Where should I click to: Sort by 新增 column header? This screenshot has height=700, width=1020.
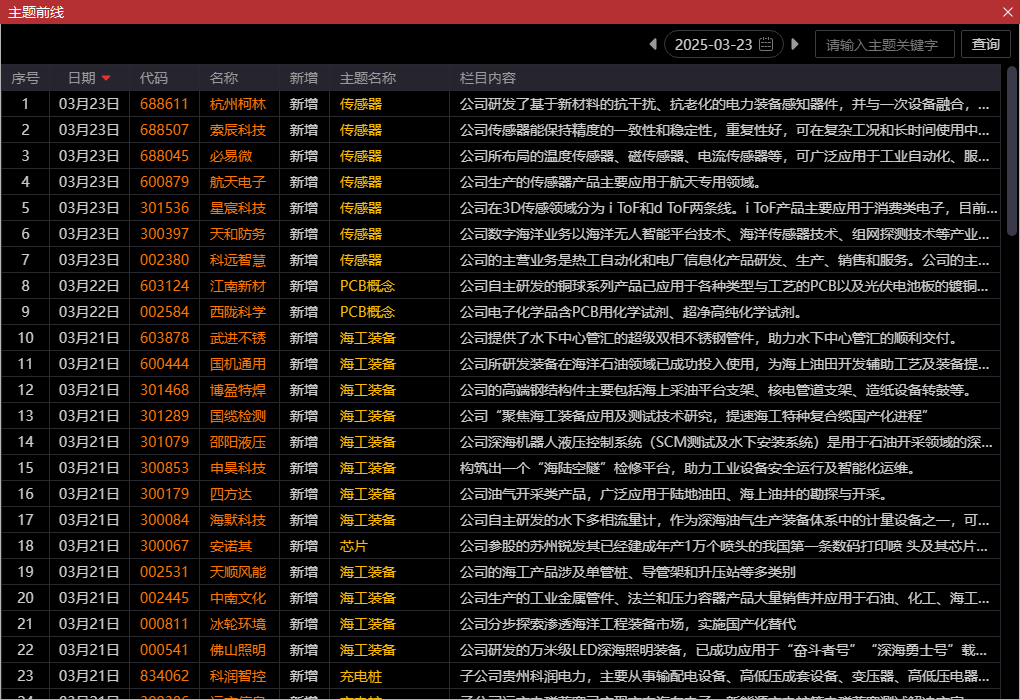[303, 78]
